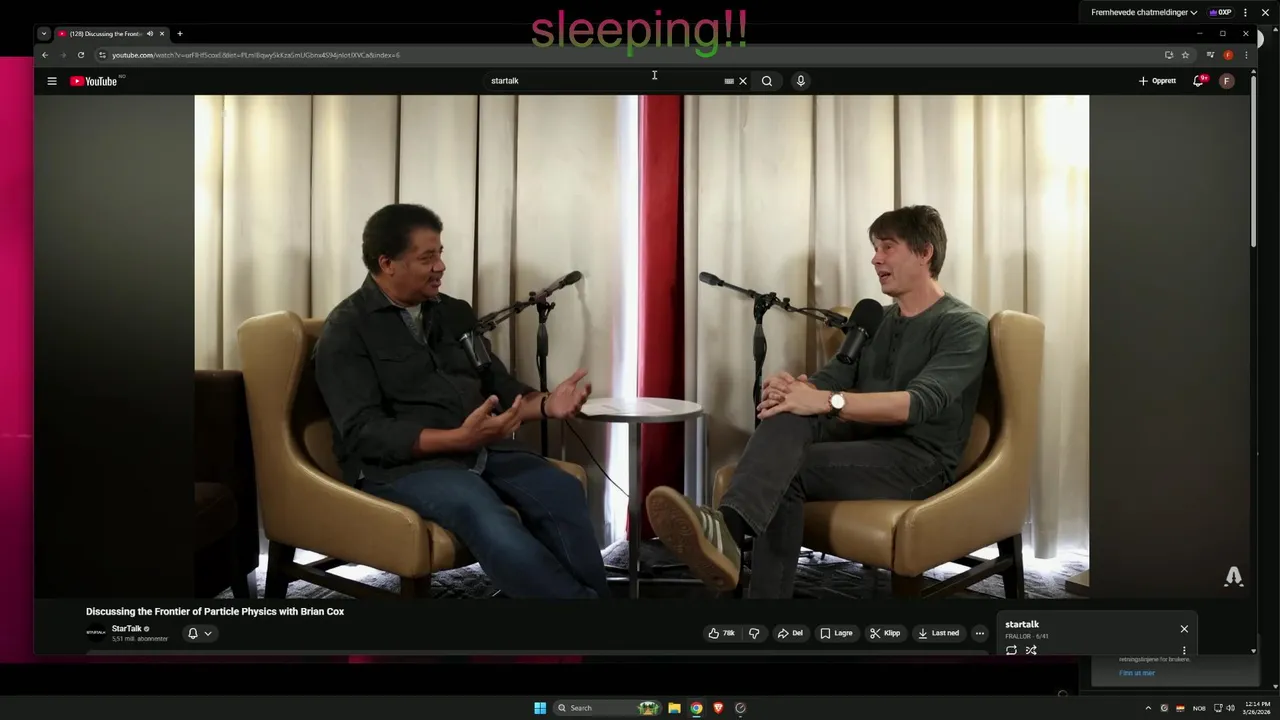Open the StarTalk channel avatar
This screenshot has width=1280, height=720.
(x=96, y=632)
